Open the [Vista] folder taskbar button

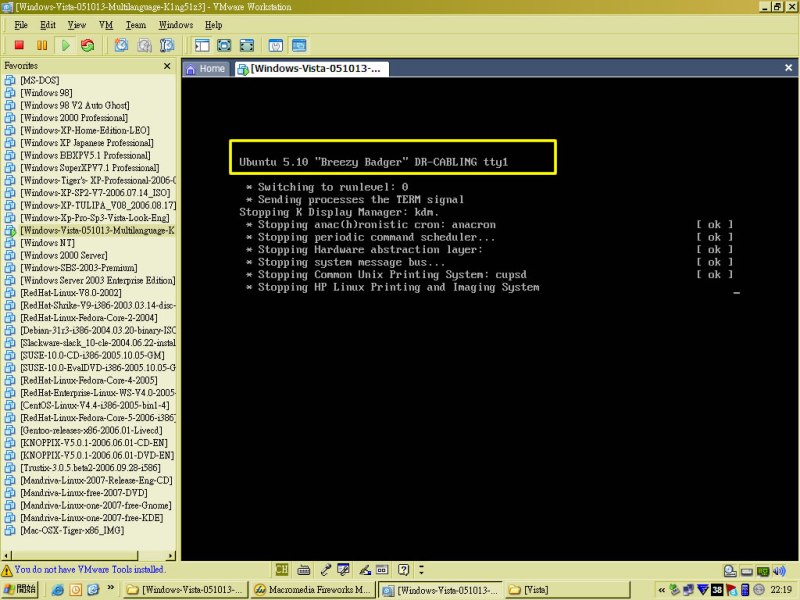567,590
